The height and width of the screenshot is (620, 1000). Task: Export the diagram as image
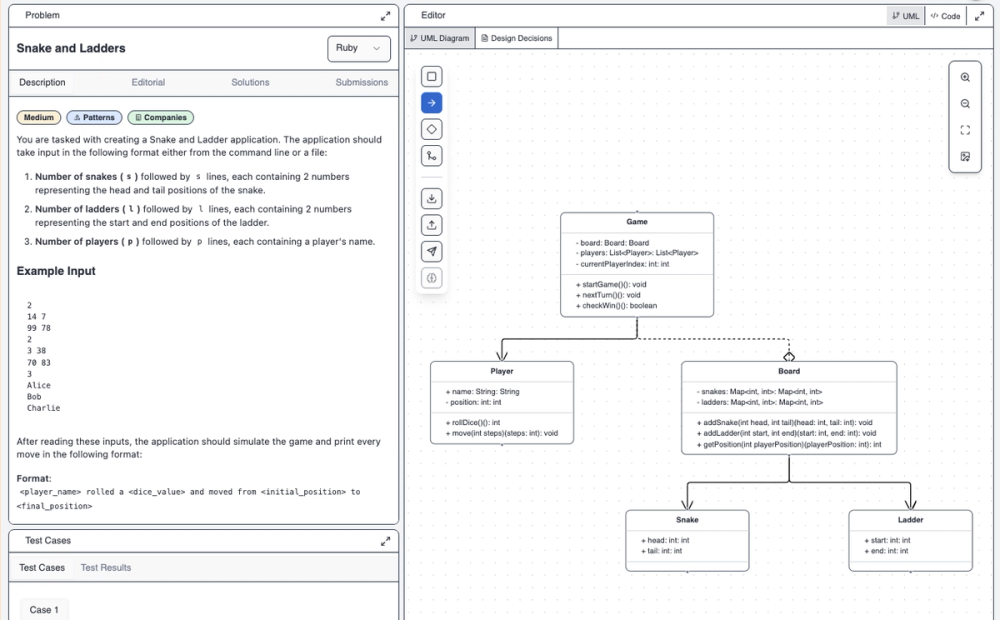(965, 157)
